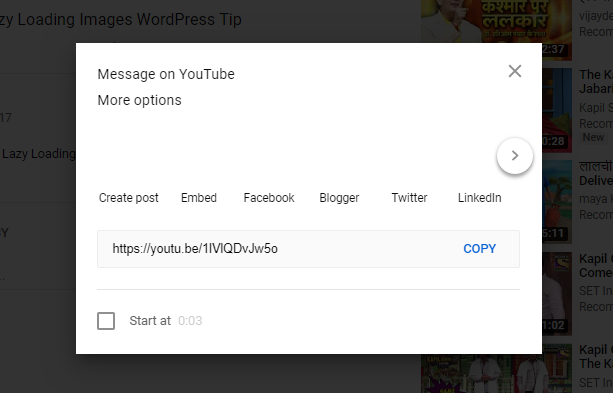Screen dimensions: 613x393
Task: Share the video to Facebook
Action: tap(269, 198)
